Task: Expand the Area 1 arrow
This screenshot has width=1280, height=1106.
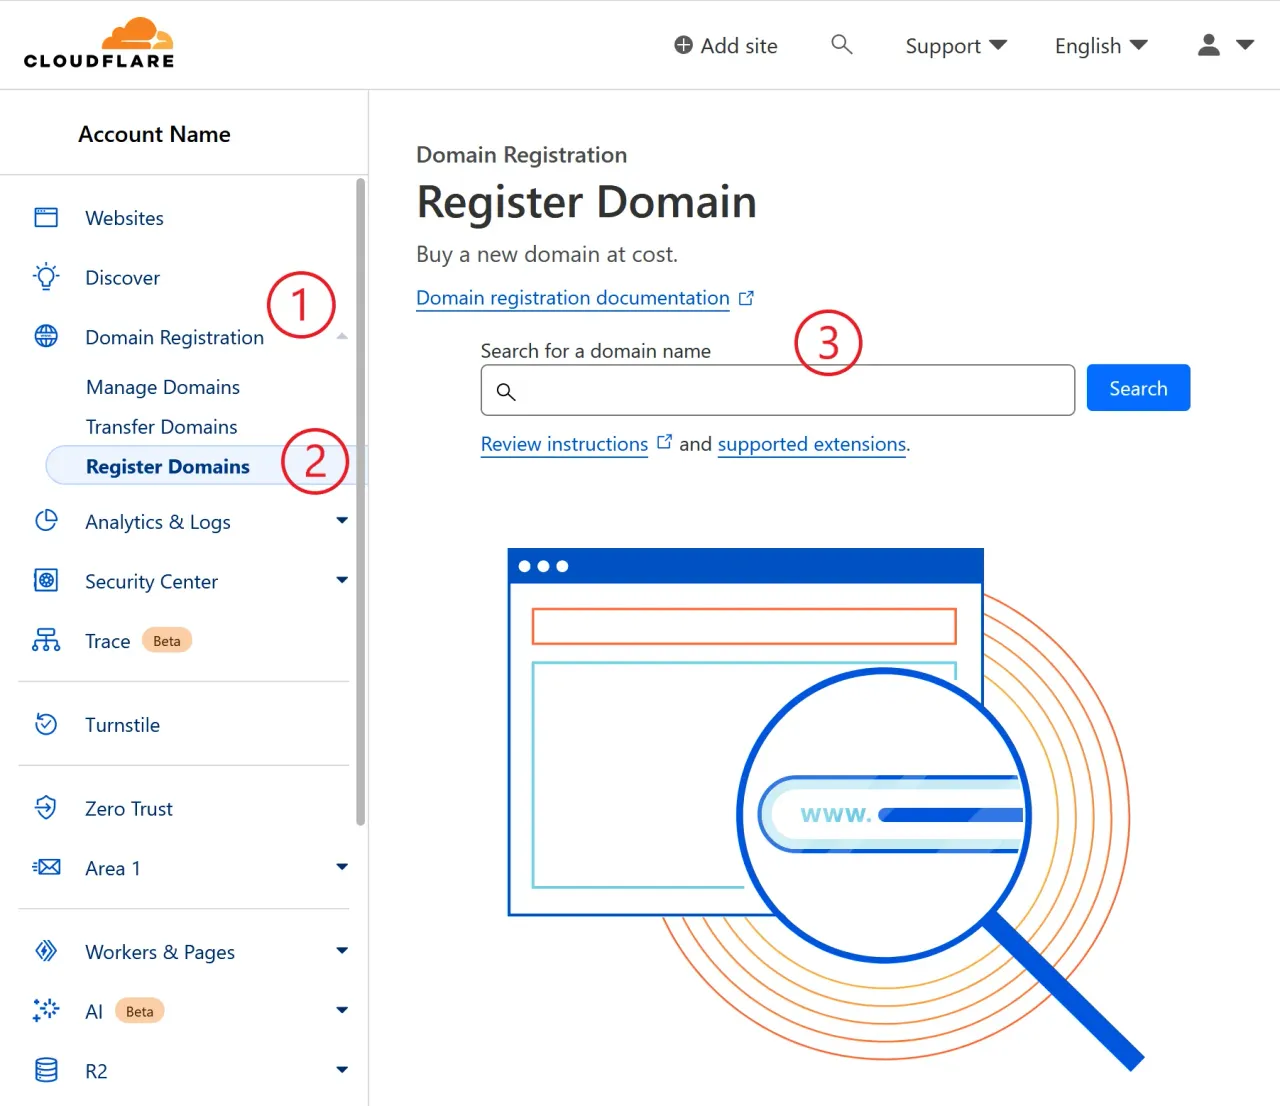Action: pyautogui.click(x=342, y=867)
